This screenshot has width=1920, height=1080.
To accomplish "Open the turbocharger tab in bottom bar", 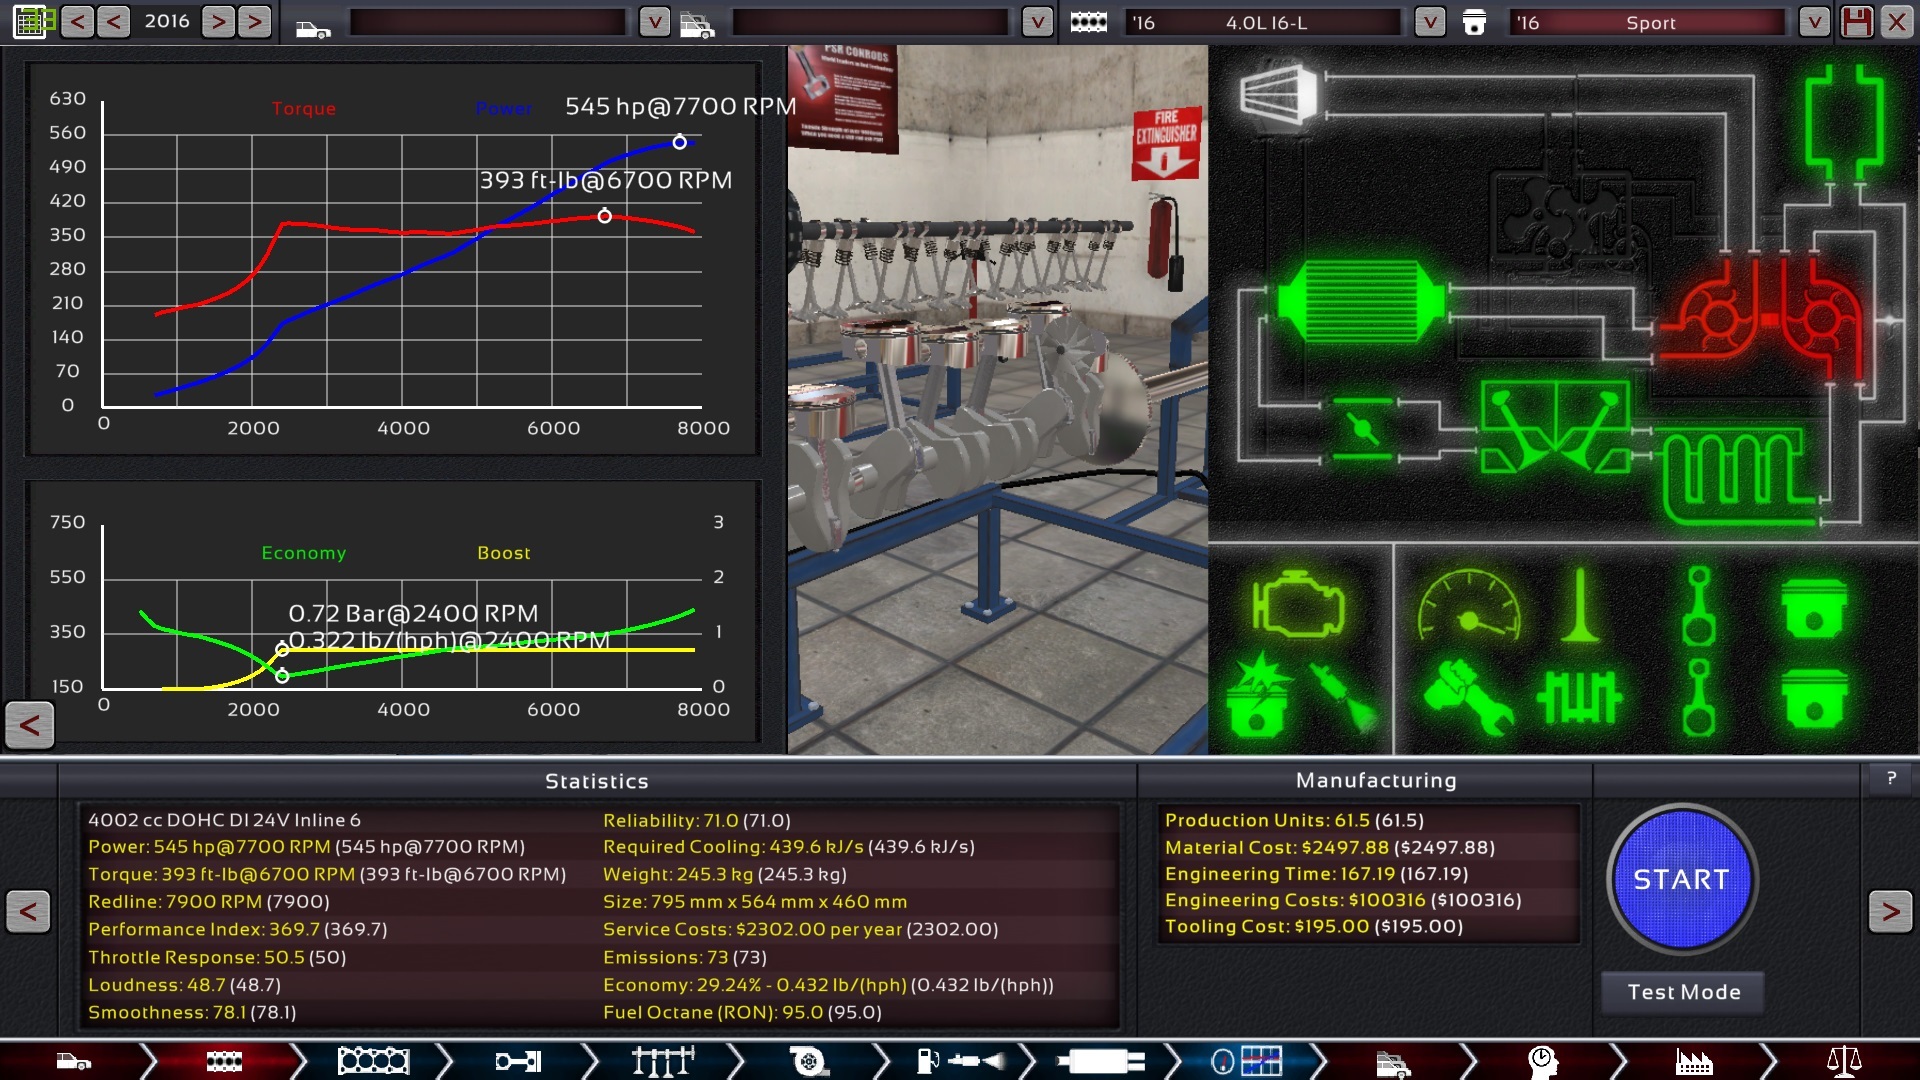I will 808,1061.
